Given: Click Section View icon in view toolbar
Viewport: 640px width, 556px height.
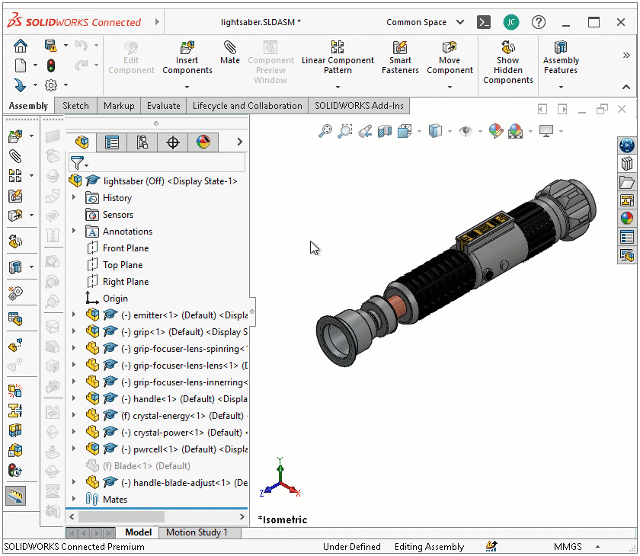Looking at the screenshot, I should coord(384,131).
